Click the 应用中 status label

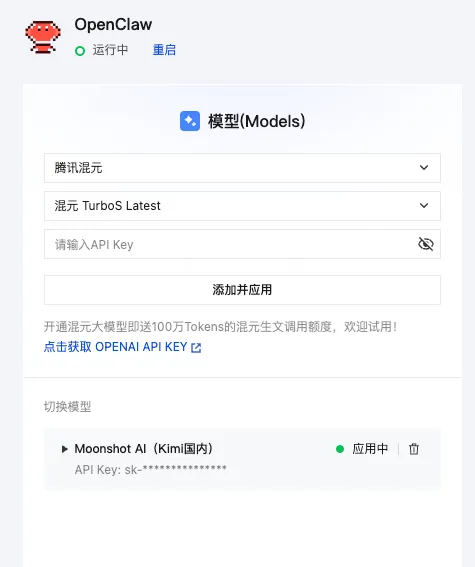(370, 449)
